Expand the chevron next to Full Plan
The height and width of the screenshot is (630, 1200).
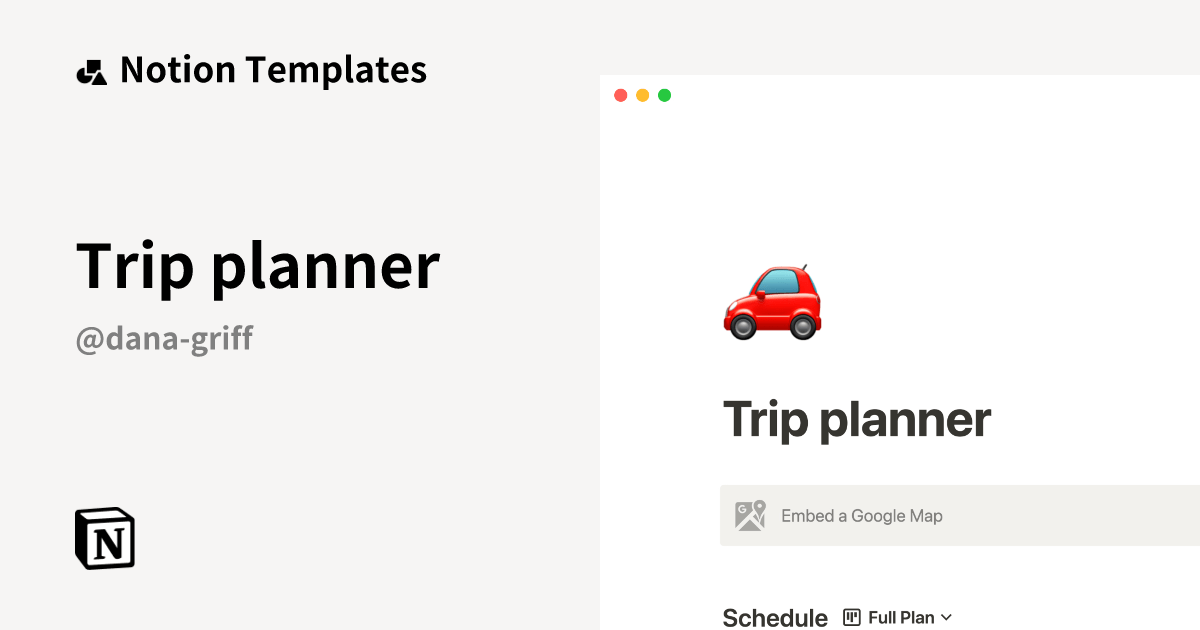pos(946,617)
